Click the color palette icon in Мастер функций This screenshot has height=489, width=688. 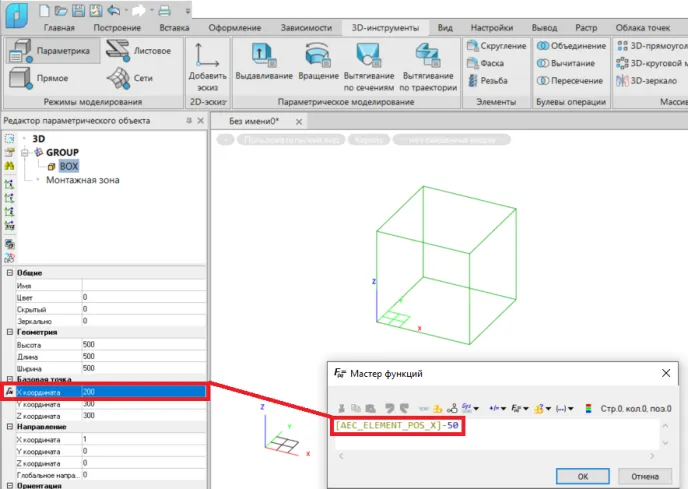click(x=587, y=408)
